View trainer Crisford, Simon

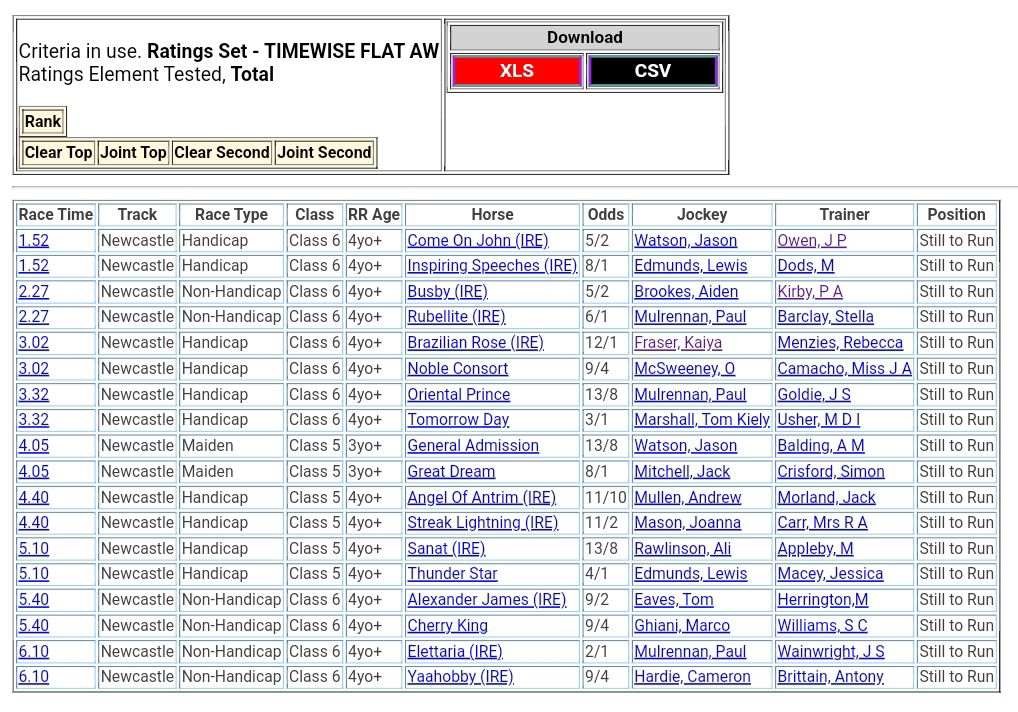click(830, 472)
